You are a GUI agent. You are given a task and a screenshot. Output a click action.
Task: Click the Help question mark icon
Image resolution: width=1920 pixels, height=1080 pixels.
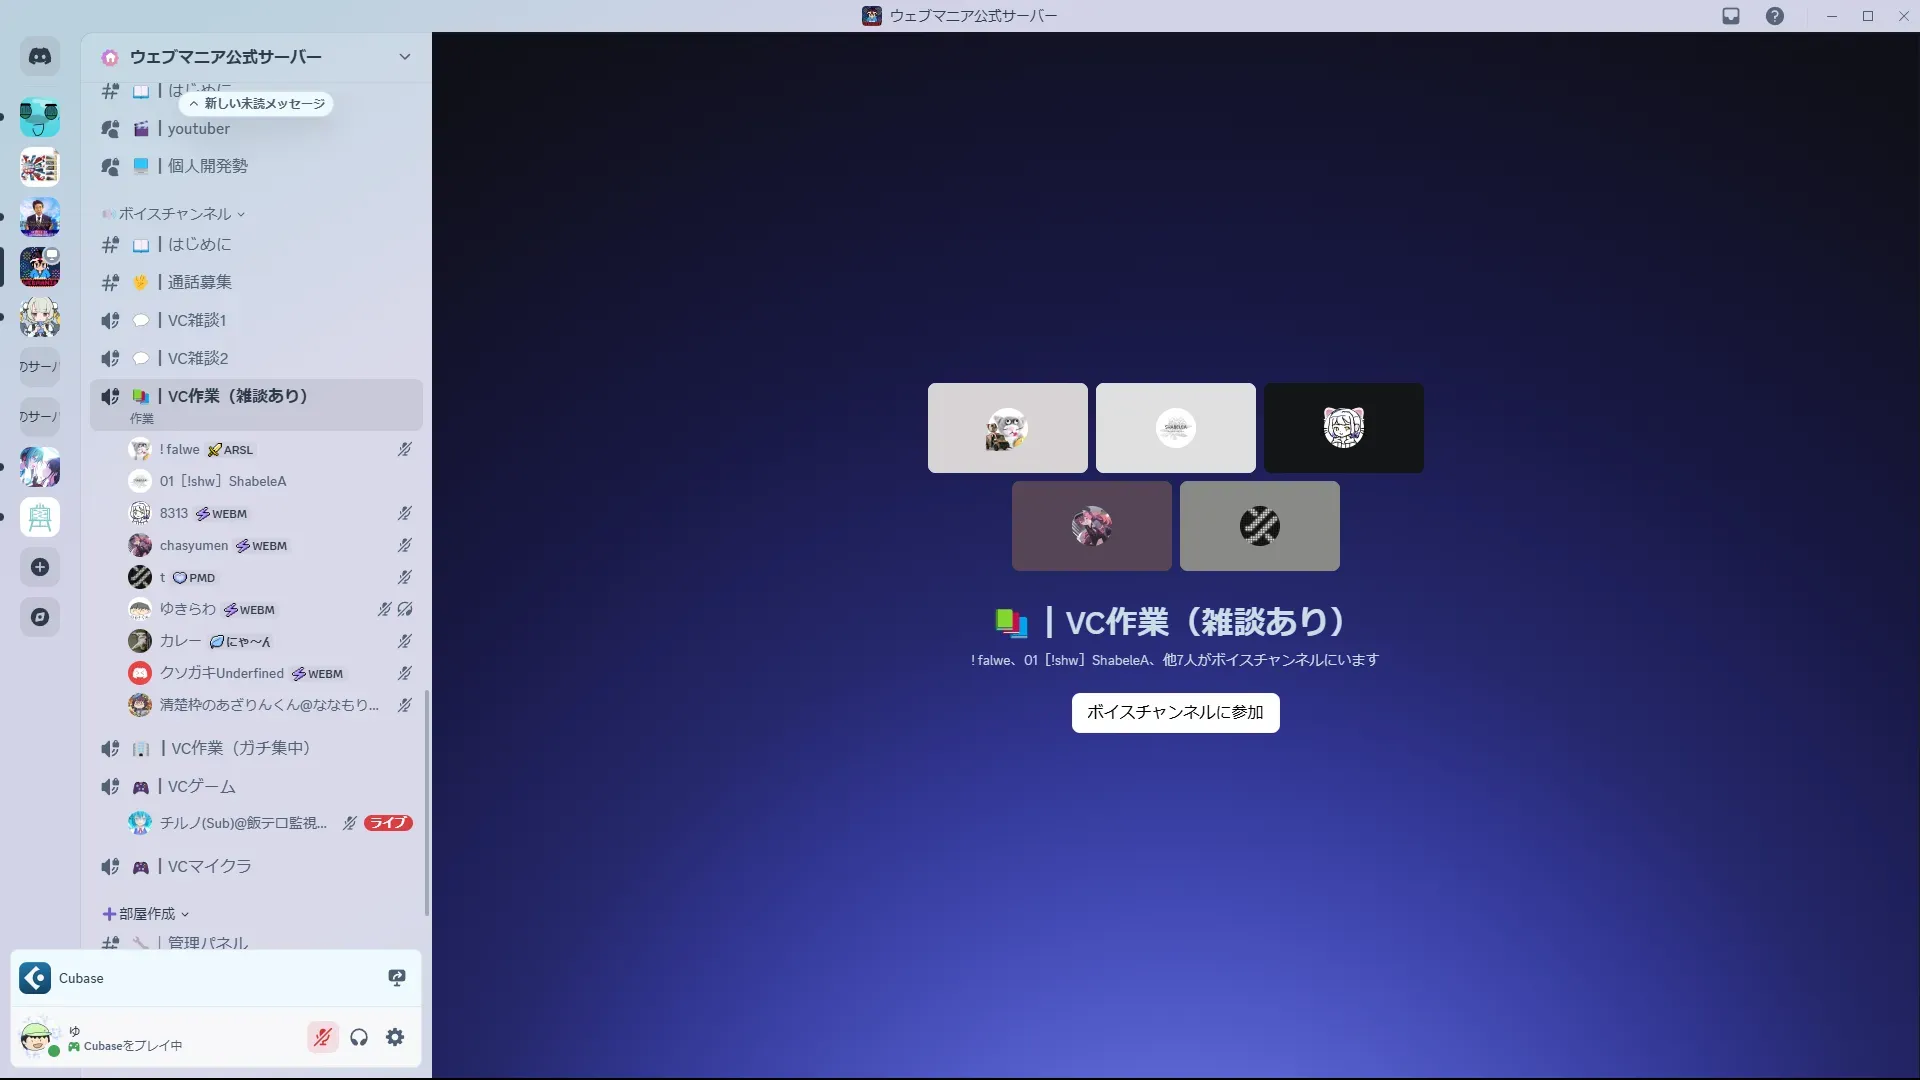click(x=1774, y=16)
